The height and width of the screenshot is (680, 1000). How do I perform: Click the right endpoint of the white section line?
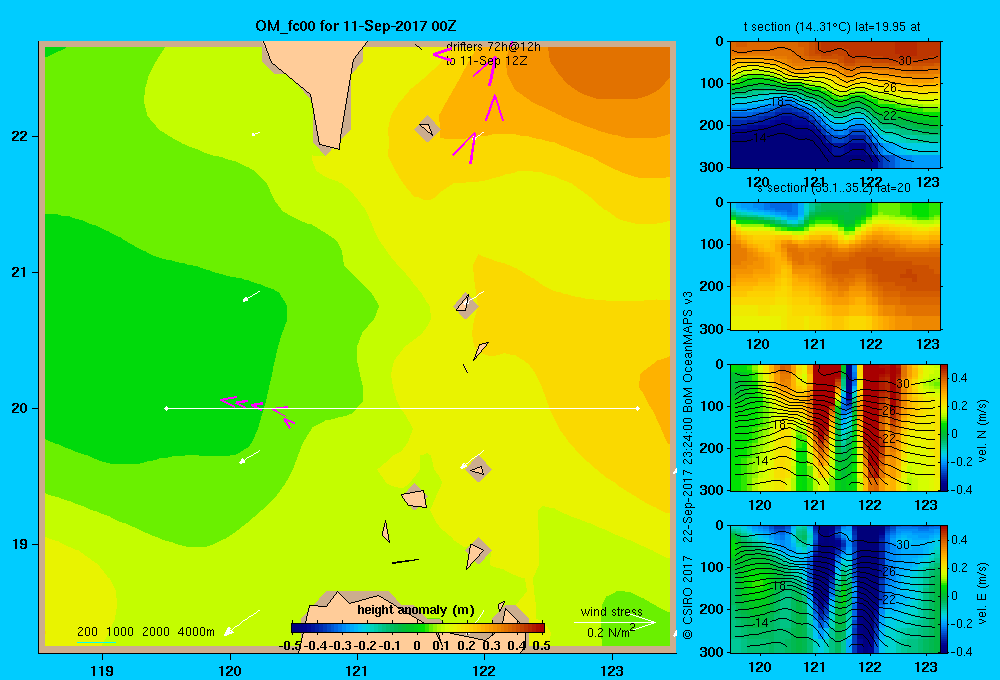(x=637, y=408)
